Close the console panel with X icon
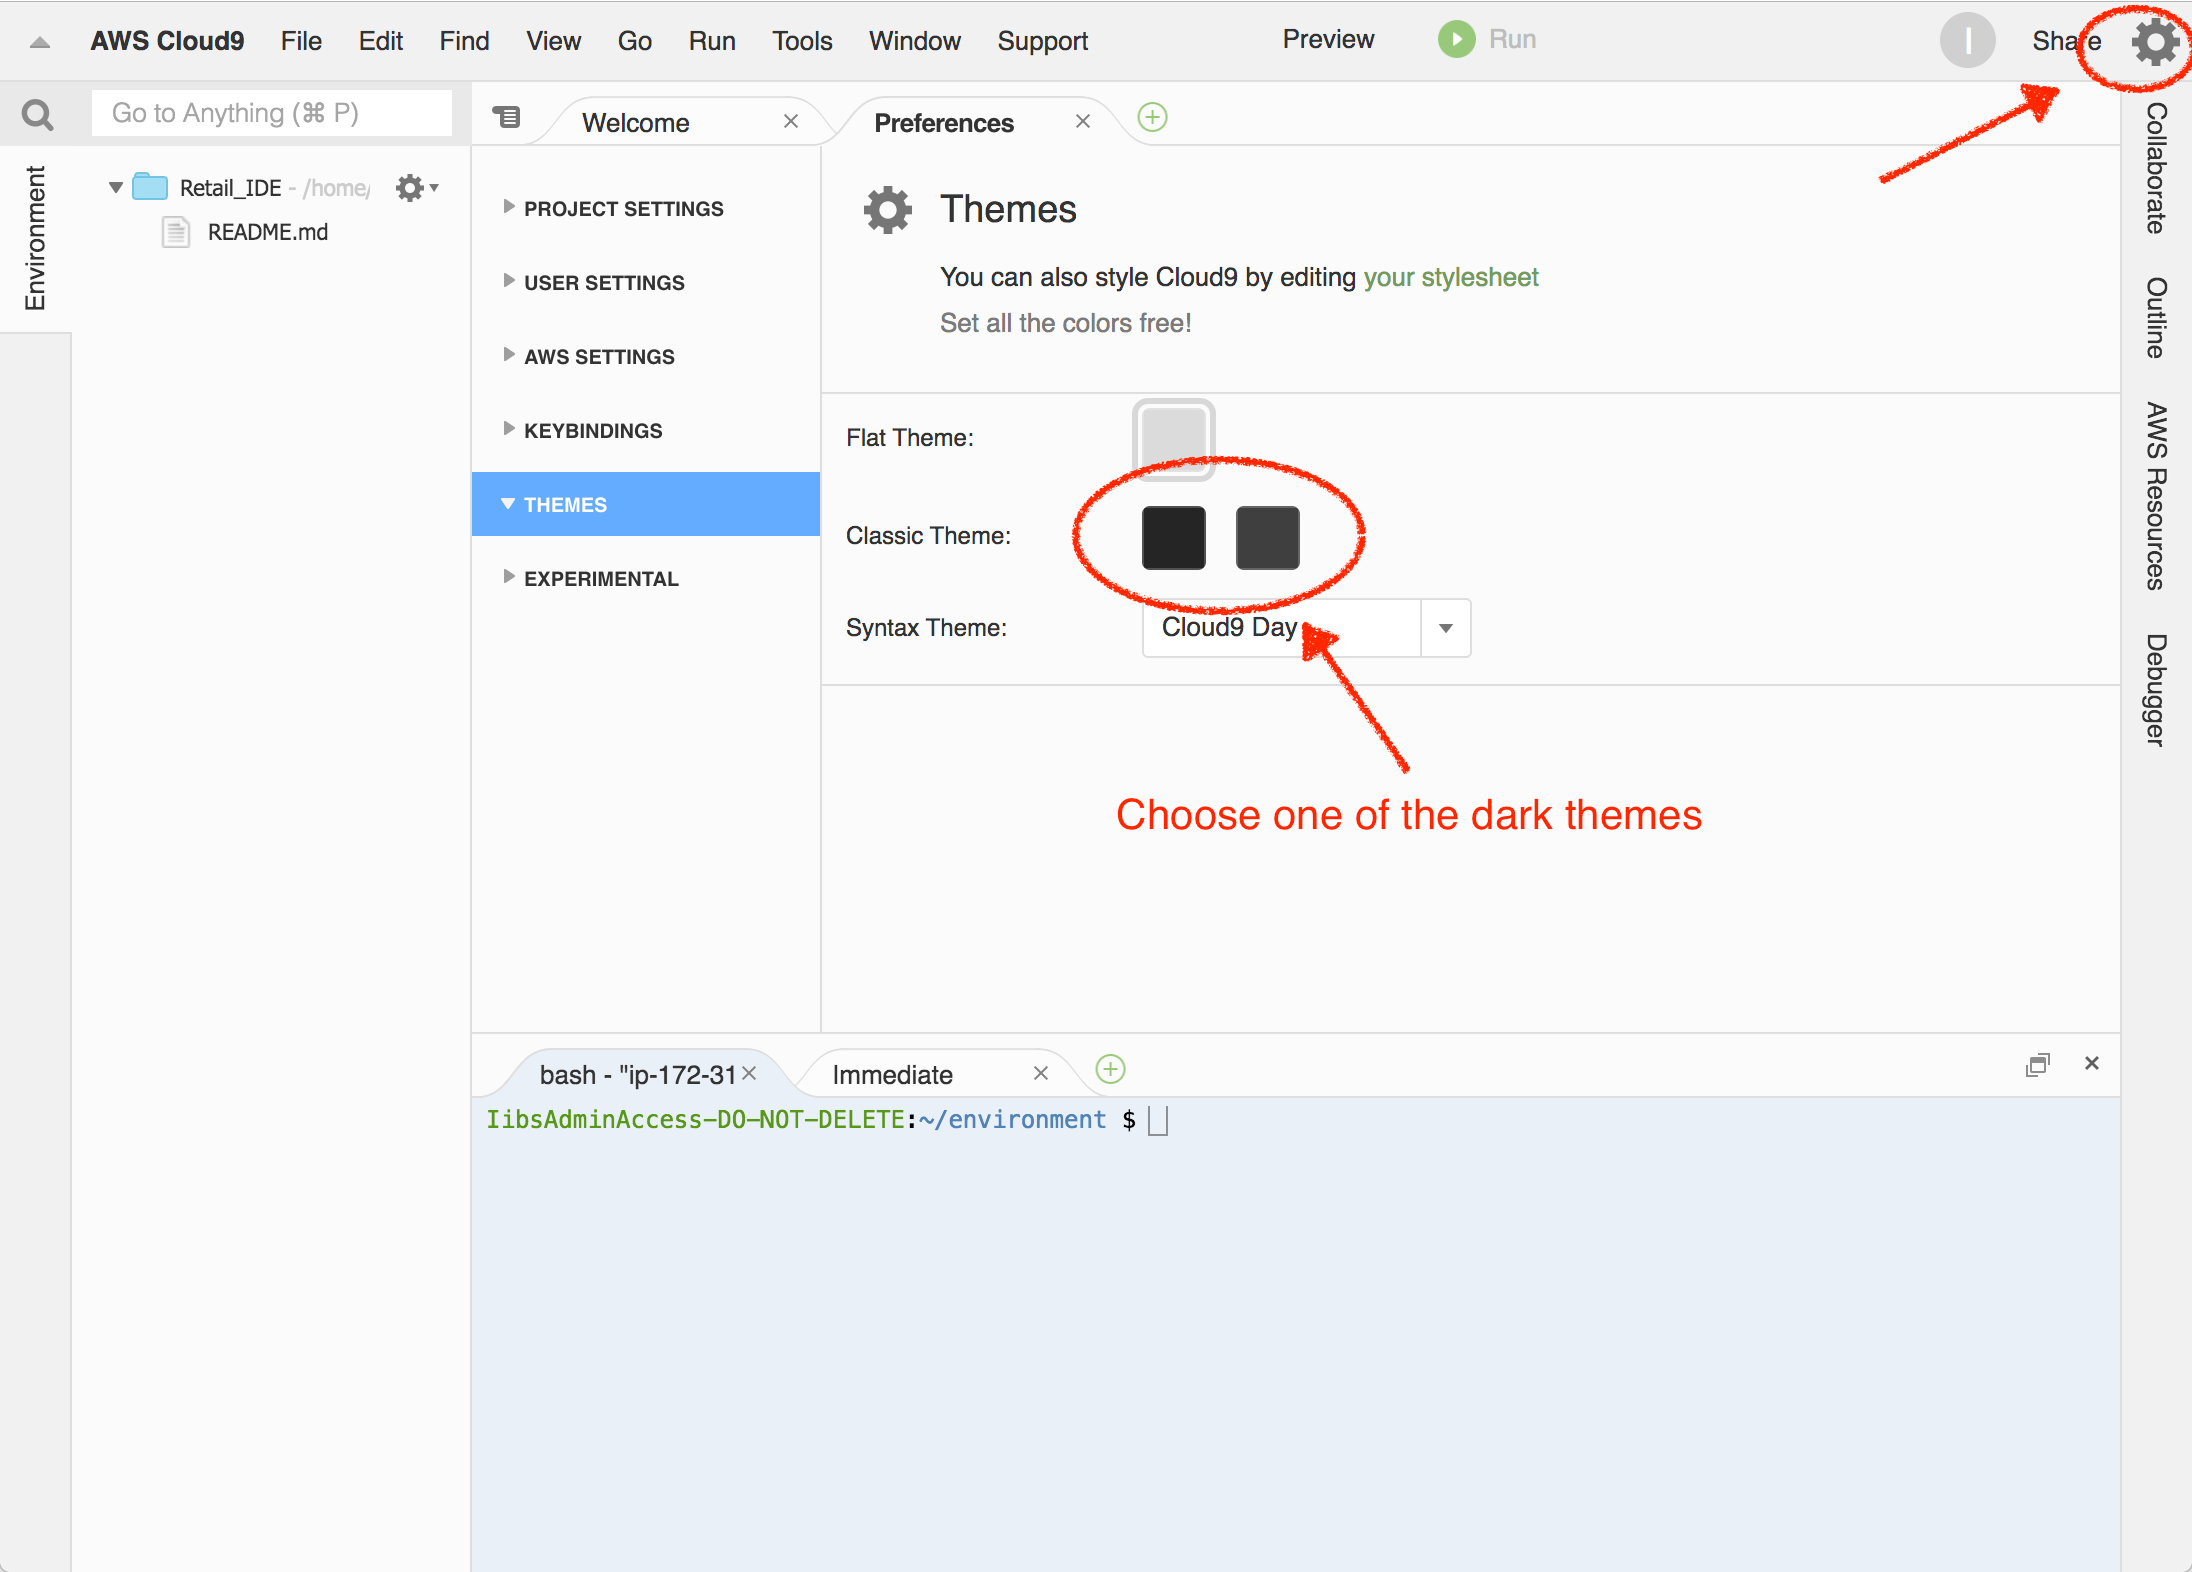Screen dimensions: 2192x1572 pyautogui.click(x=2092, y=1063)
